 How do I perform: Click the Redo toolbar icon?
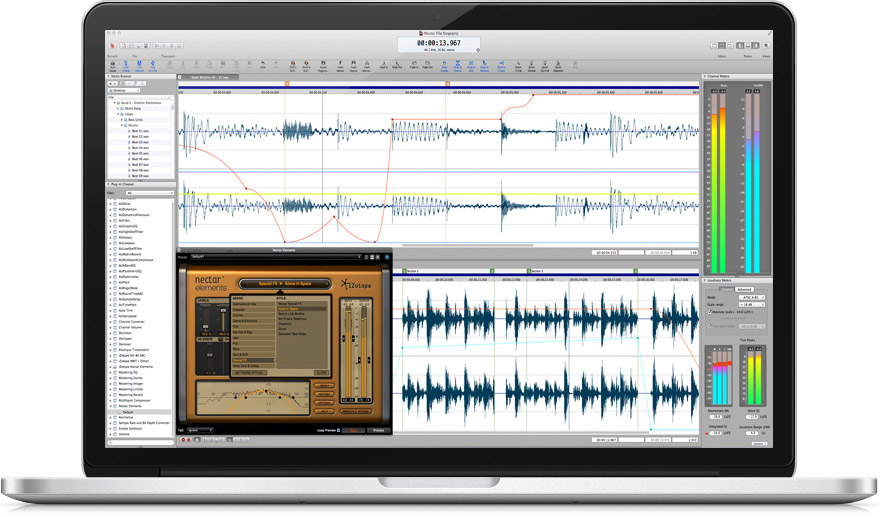pos(276,65)
